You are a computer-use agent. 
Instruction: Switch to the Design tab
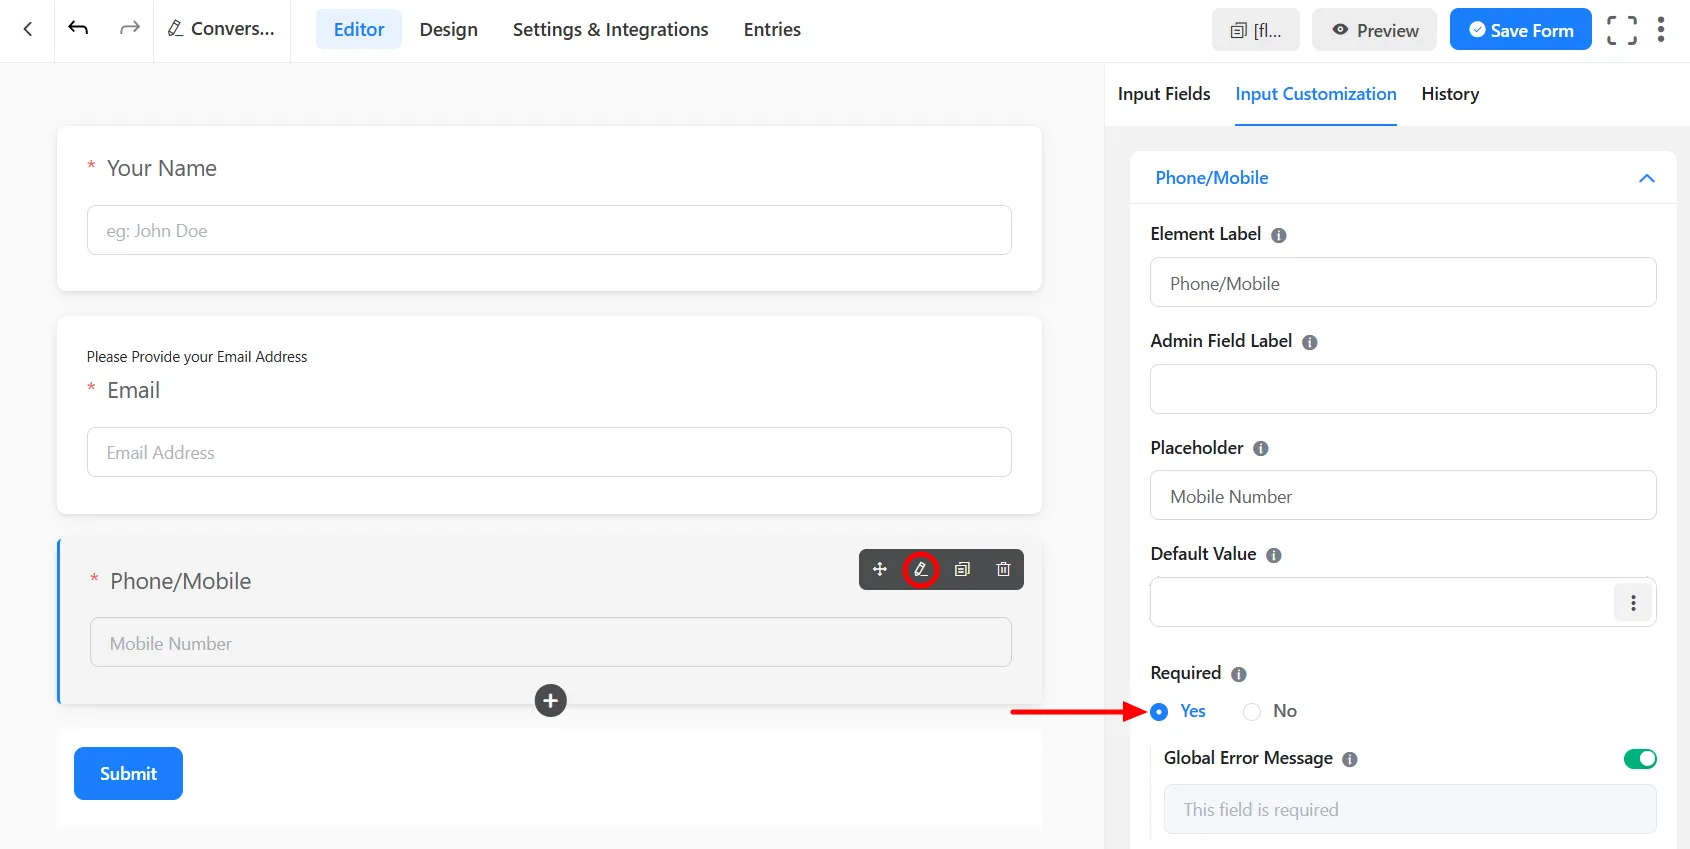click(448, 30)
